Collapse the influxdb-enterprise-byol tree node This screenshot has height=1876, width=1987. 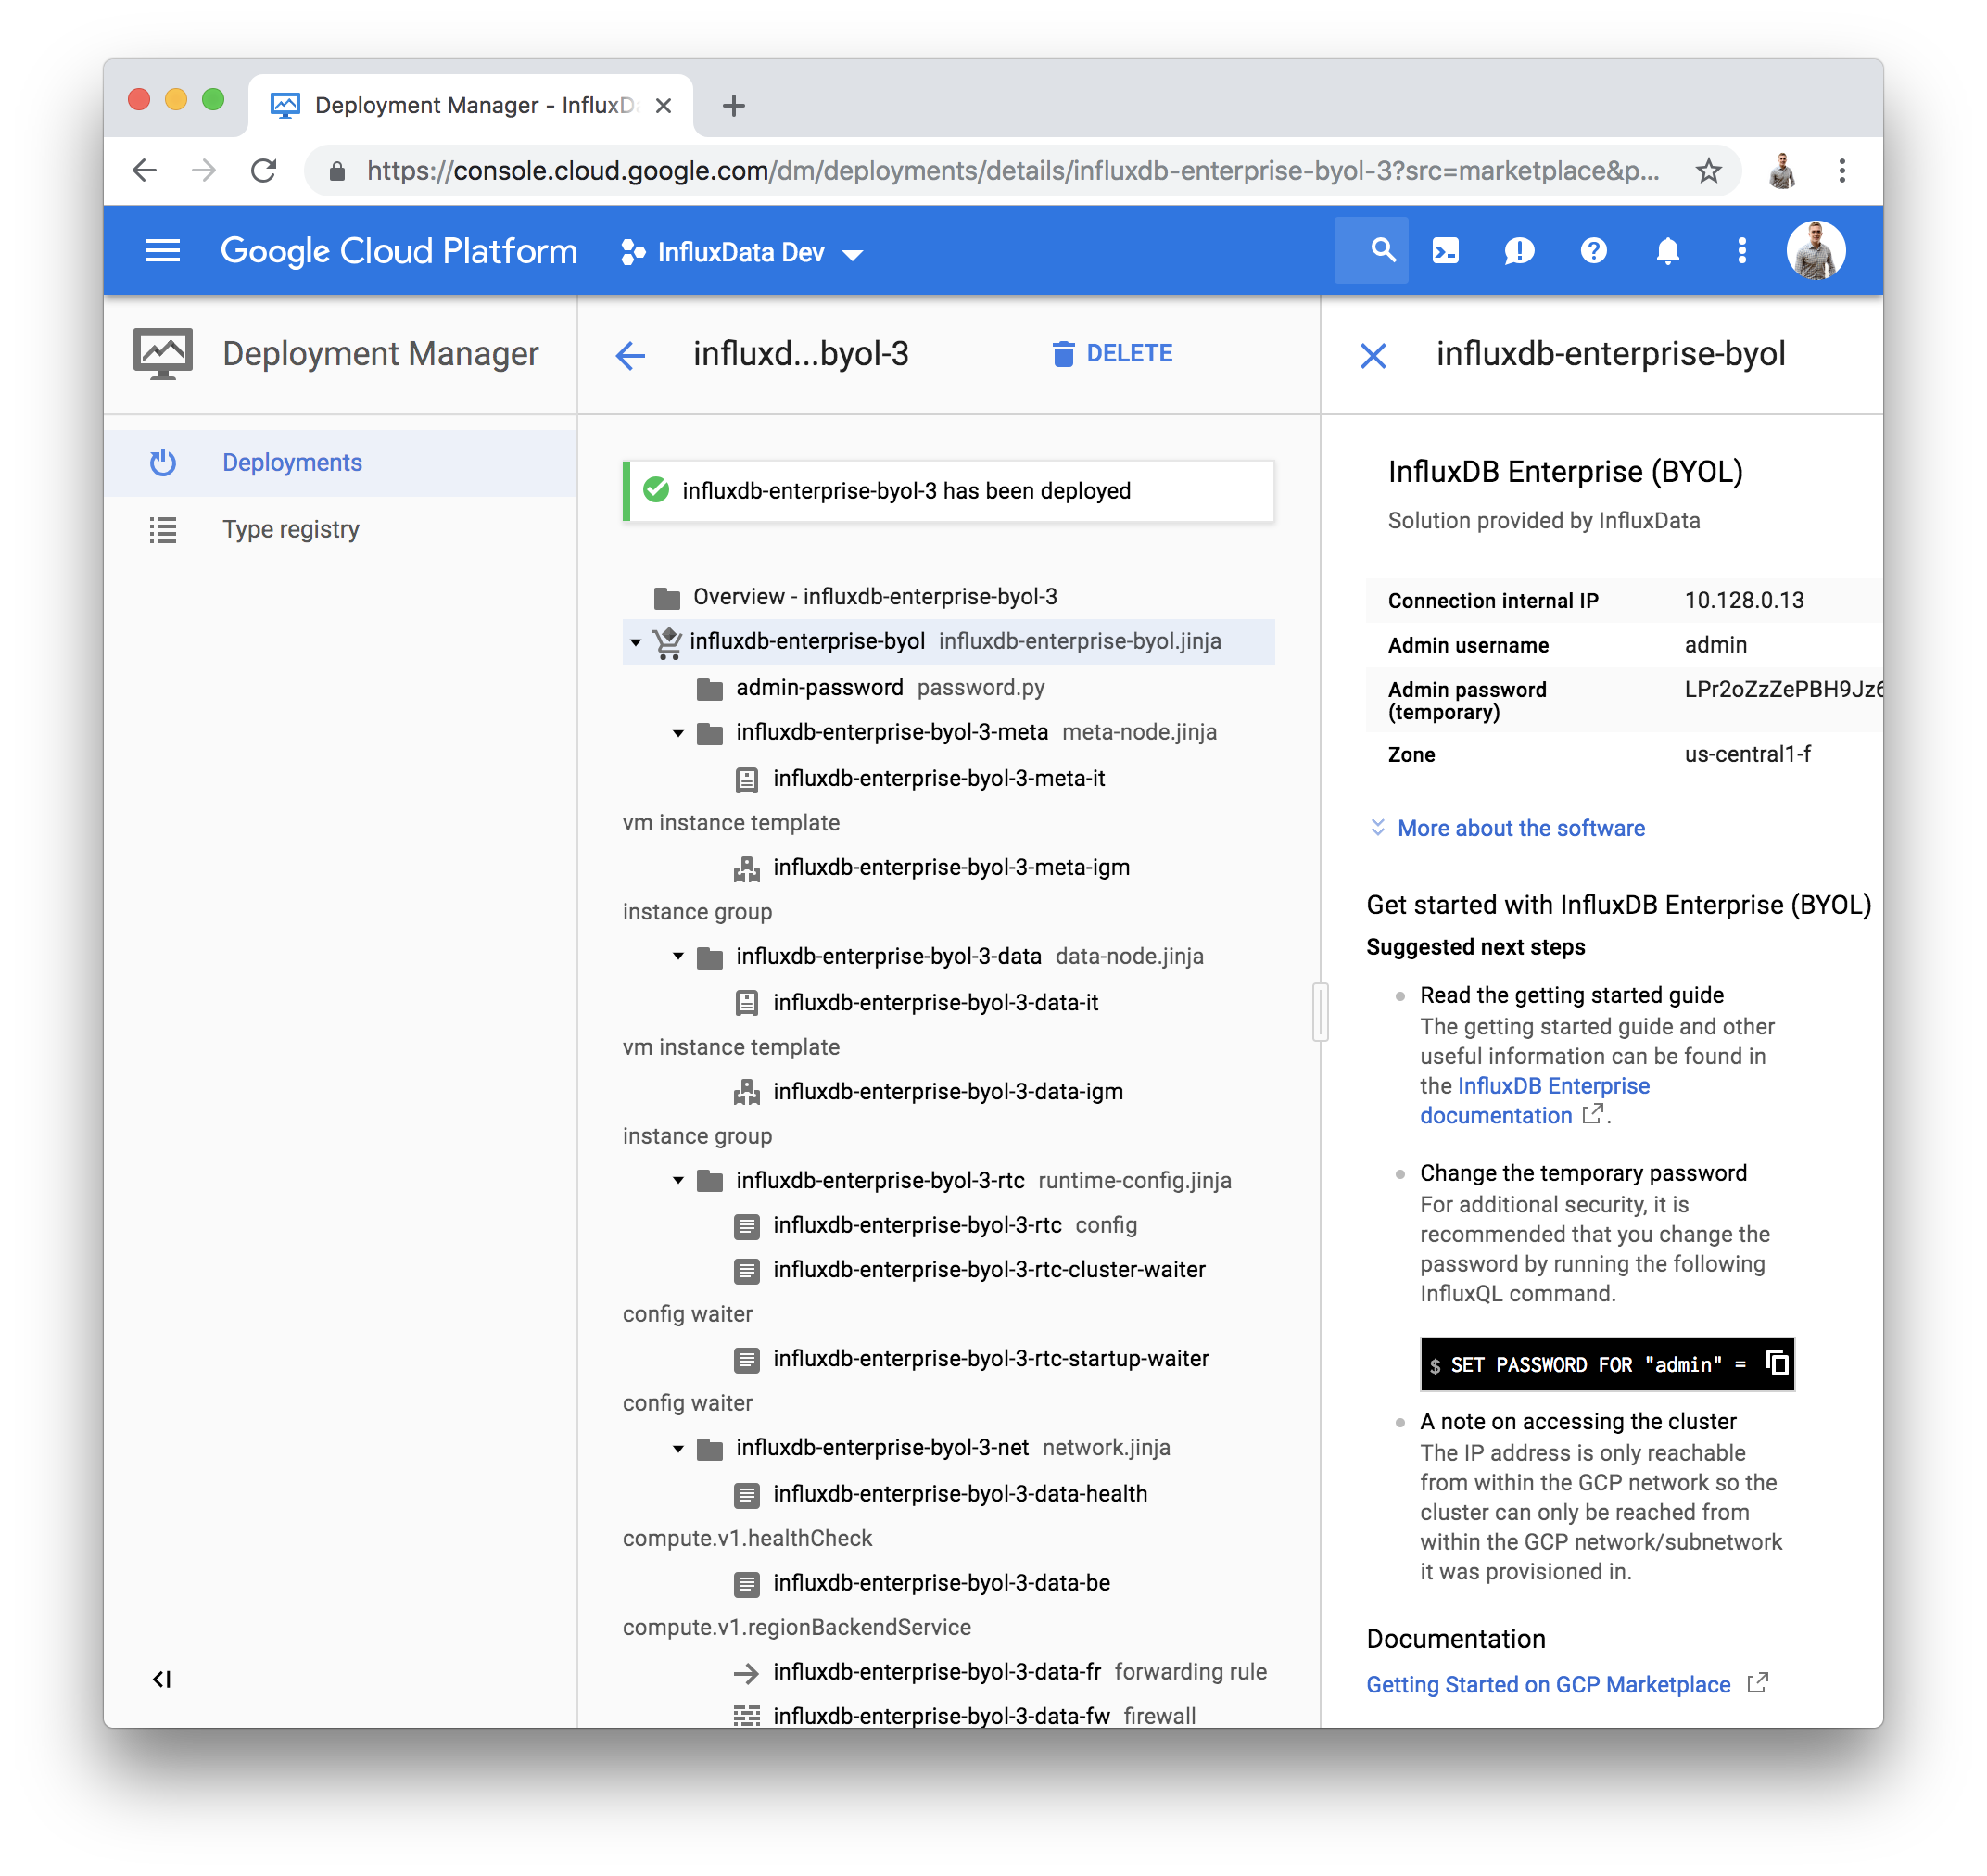635,642
